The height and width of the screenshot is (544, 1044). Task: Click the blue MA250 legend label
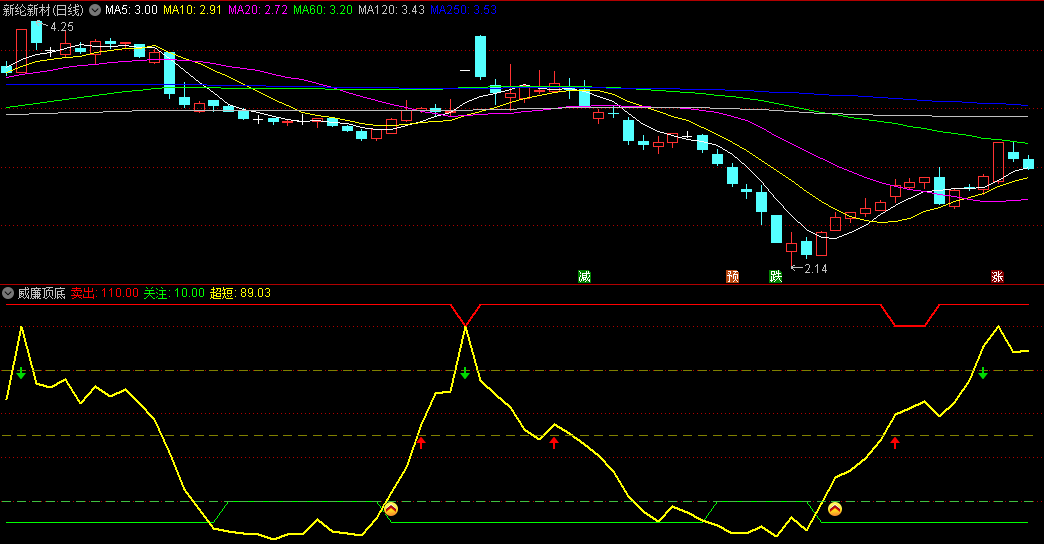(x=462, y=9)
